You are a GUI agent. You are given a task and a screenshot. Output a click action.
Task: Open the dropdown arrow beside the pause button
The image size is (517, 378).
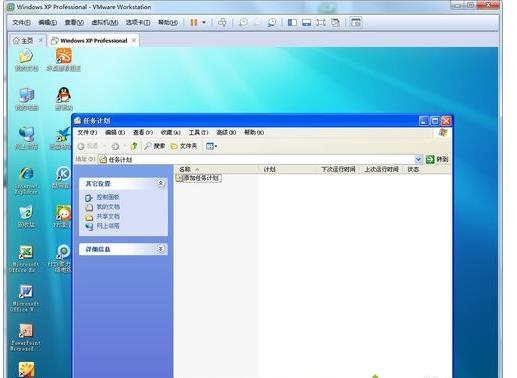point(204,23)
